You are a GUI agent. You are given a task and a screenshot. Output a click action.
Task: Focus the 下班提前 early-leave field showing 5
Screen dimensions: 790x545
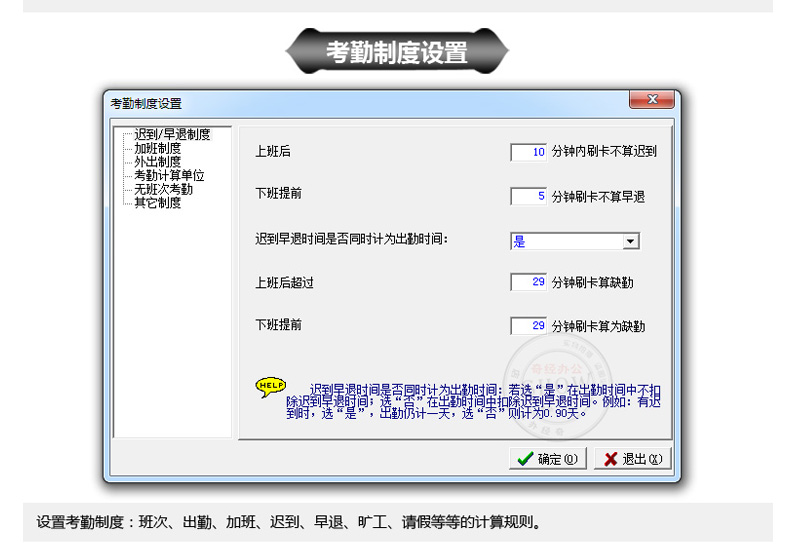tap(528, 197)
